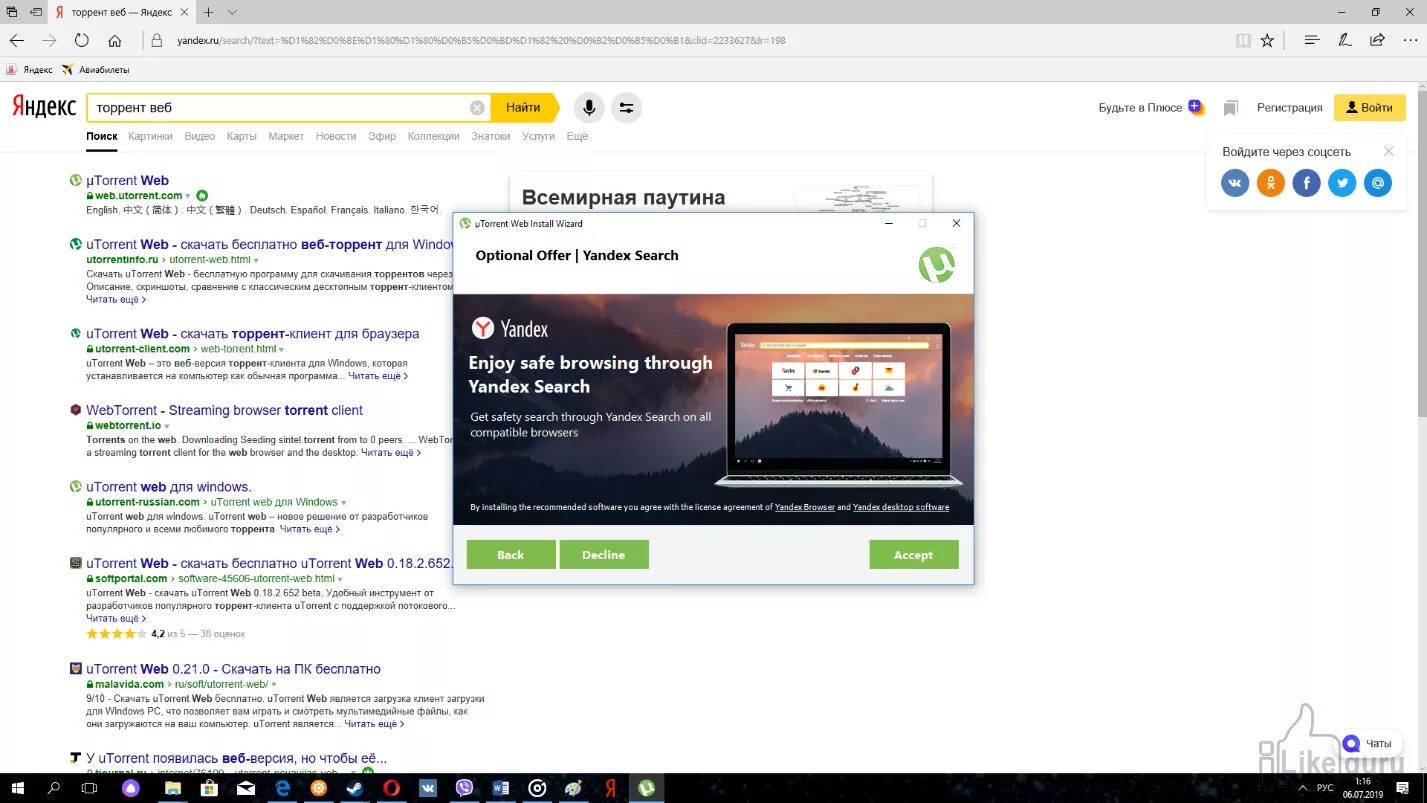
Task: Sign in with the VK social icon
Action: 1235,183
